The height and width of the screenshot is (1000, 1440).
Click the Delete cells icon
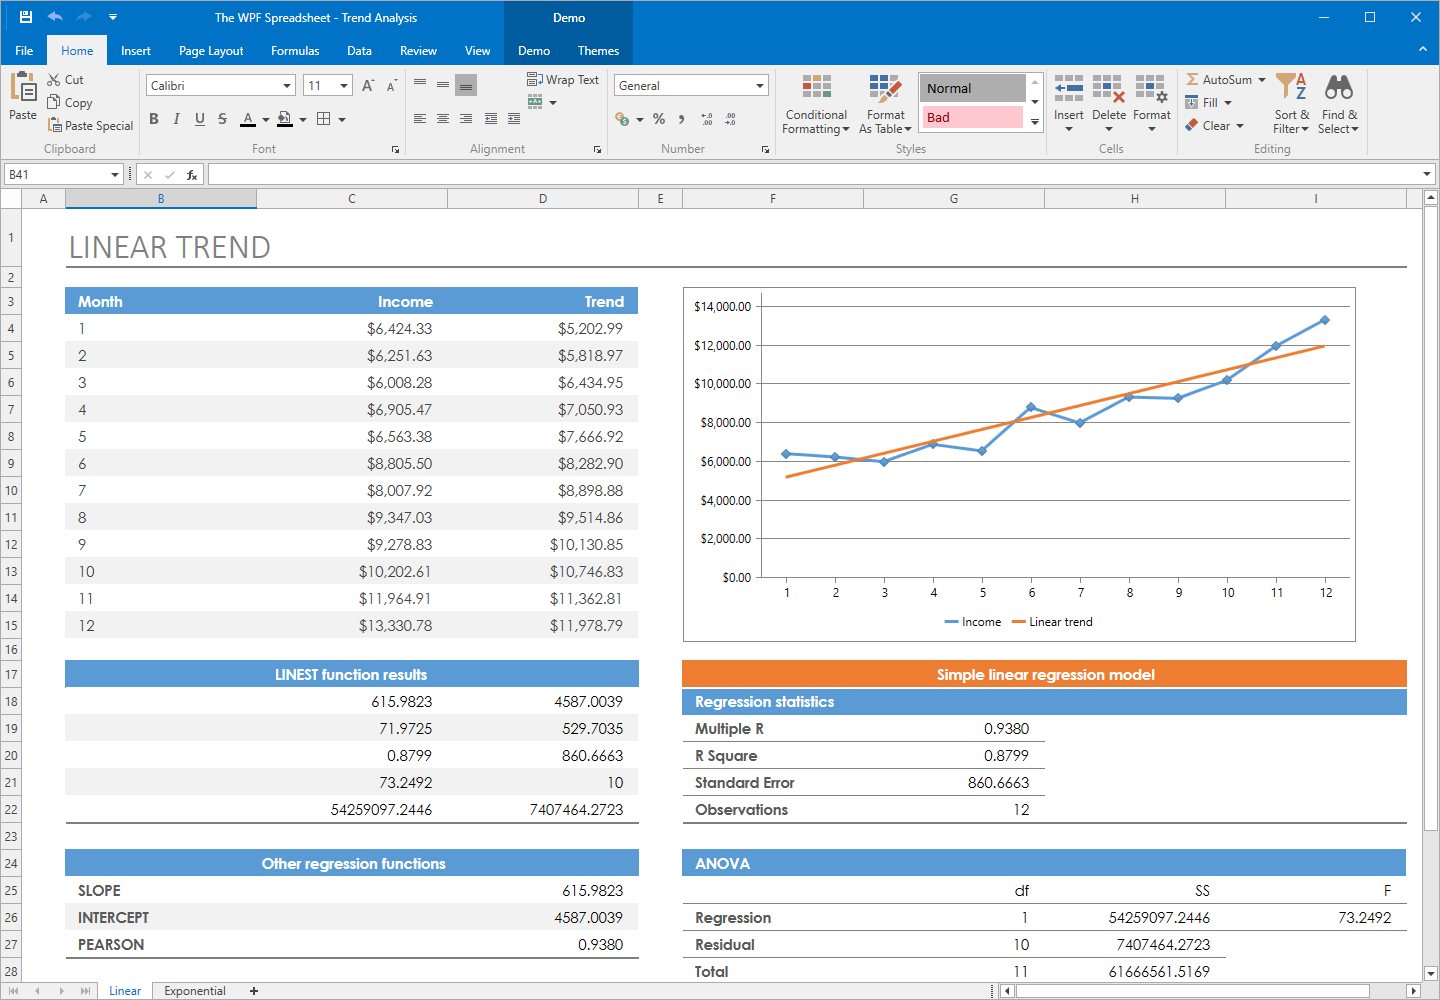1108,89
